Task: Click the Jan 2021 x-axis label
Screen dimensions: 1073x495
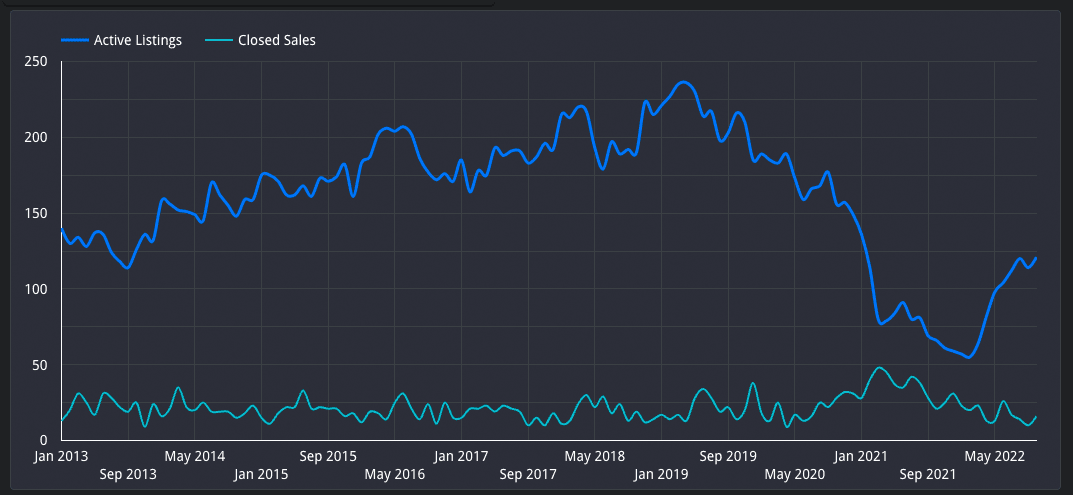Action: point(862,456)
